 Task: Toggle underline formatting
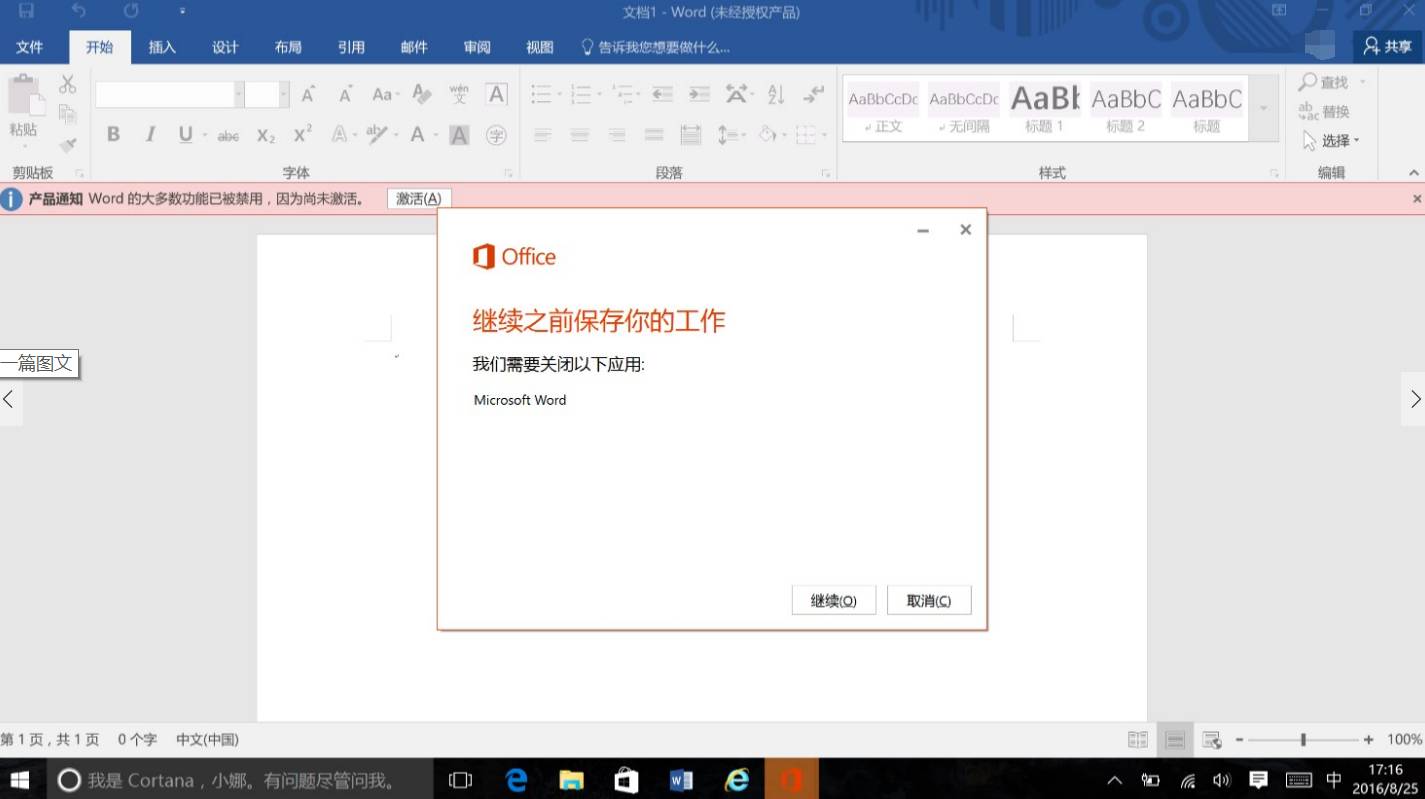[186, 135]
